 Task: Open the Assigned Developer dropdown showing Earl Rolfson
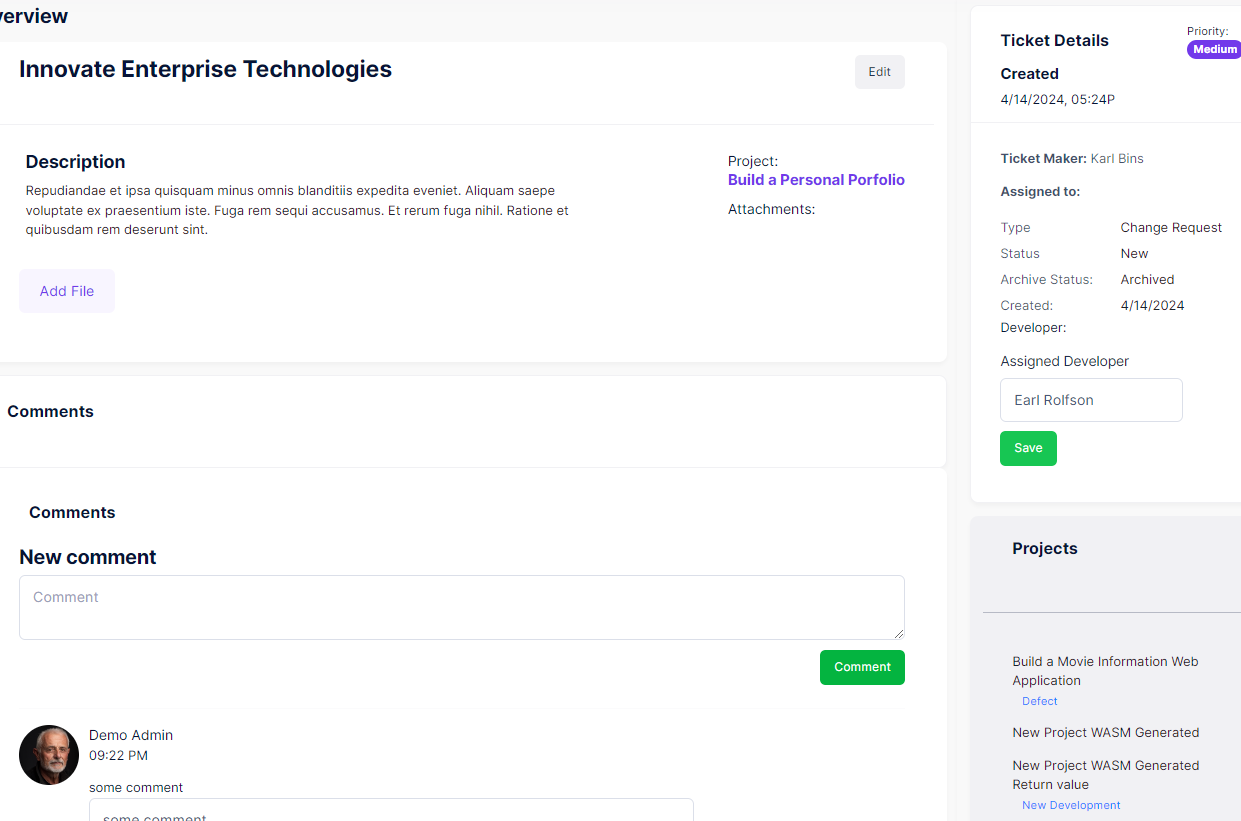tap(1091, 400)
